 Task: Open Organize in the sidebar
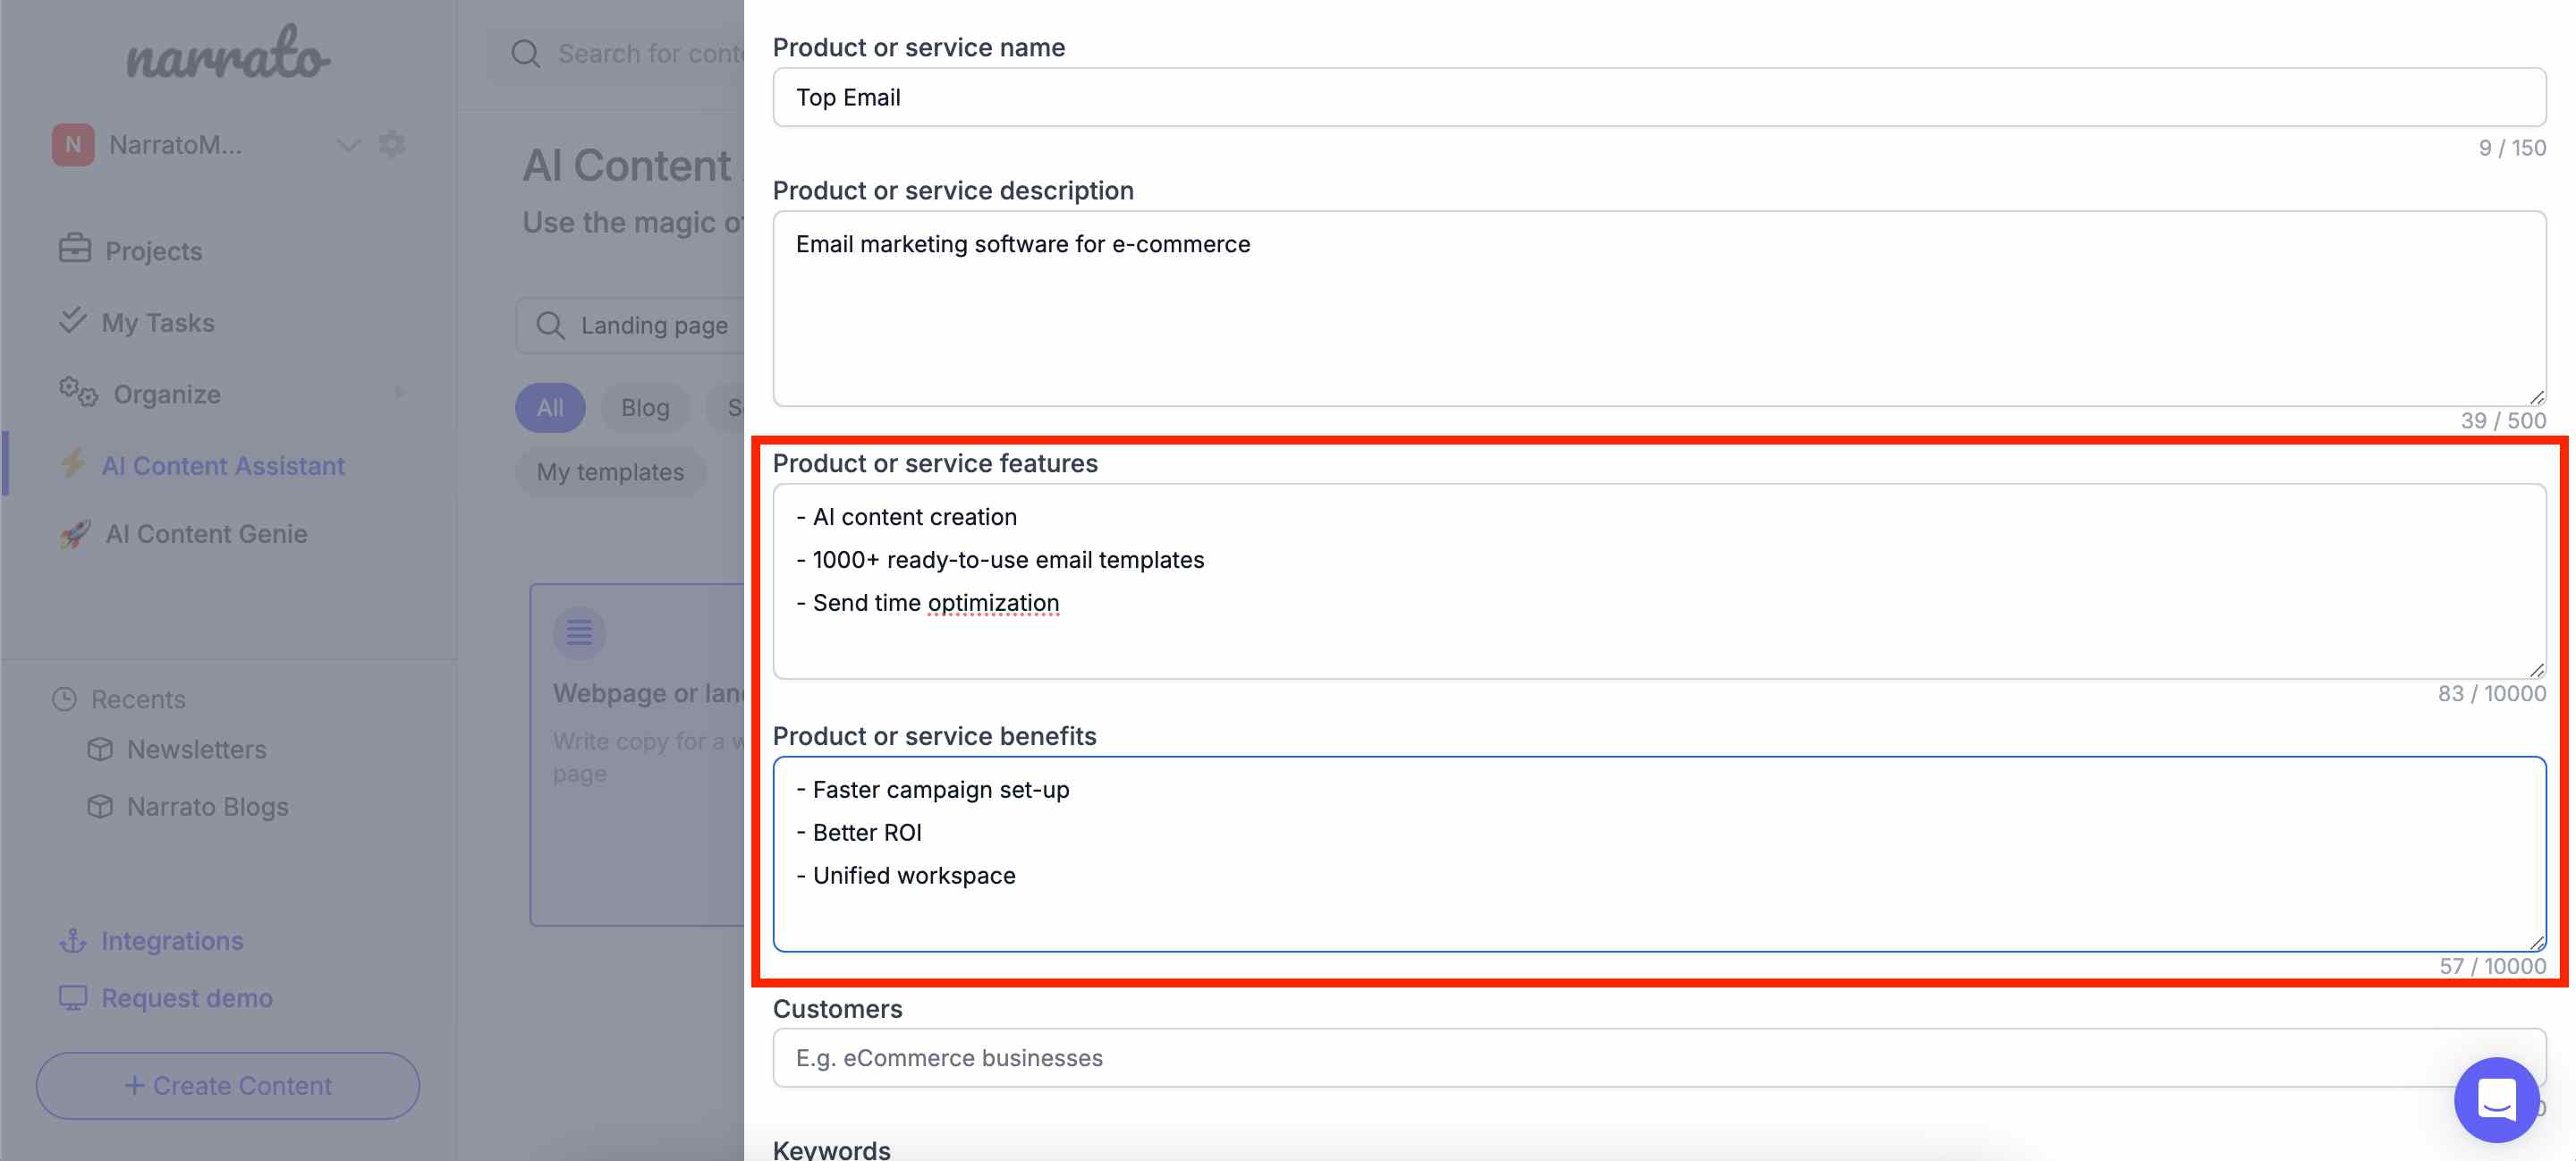(x=167, y=394)
